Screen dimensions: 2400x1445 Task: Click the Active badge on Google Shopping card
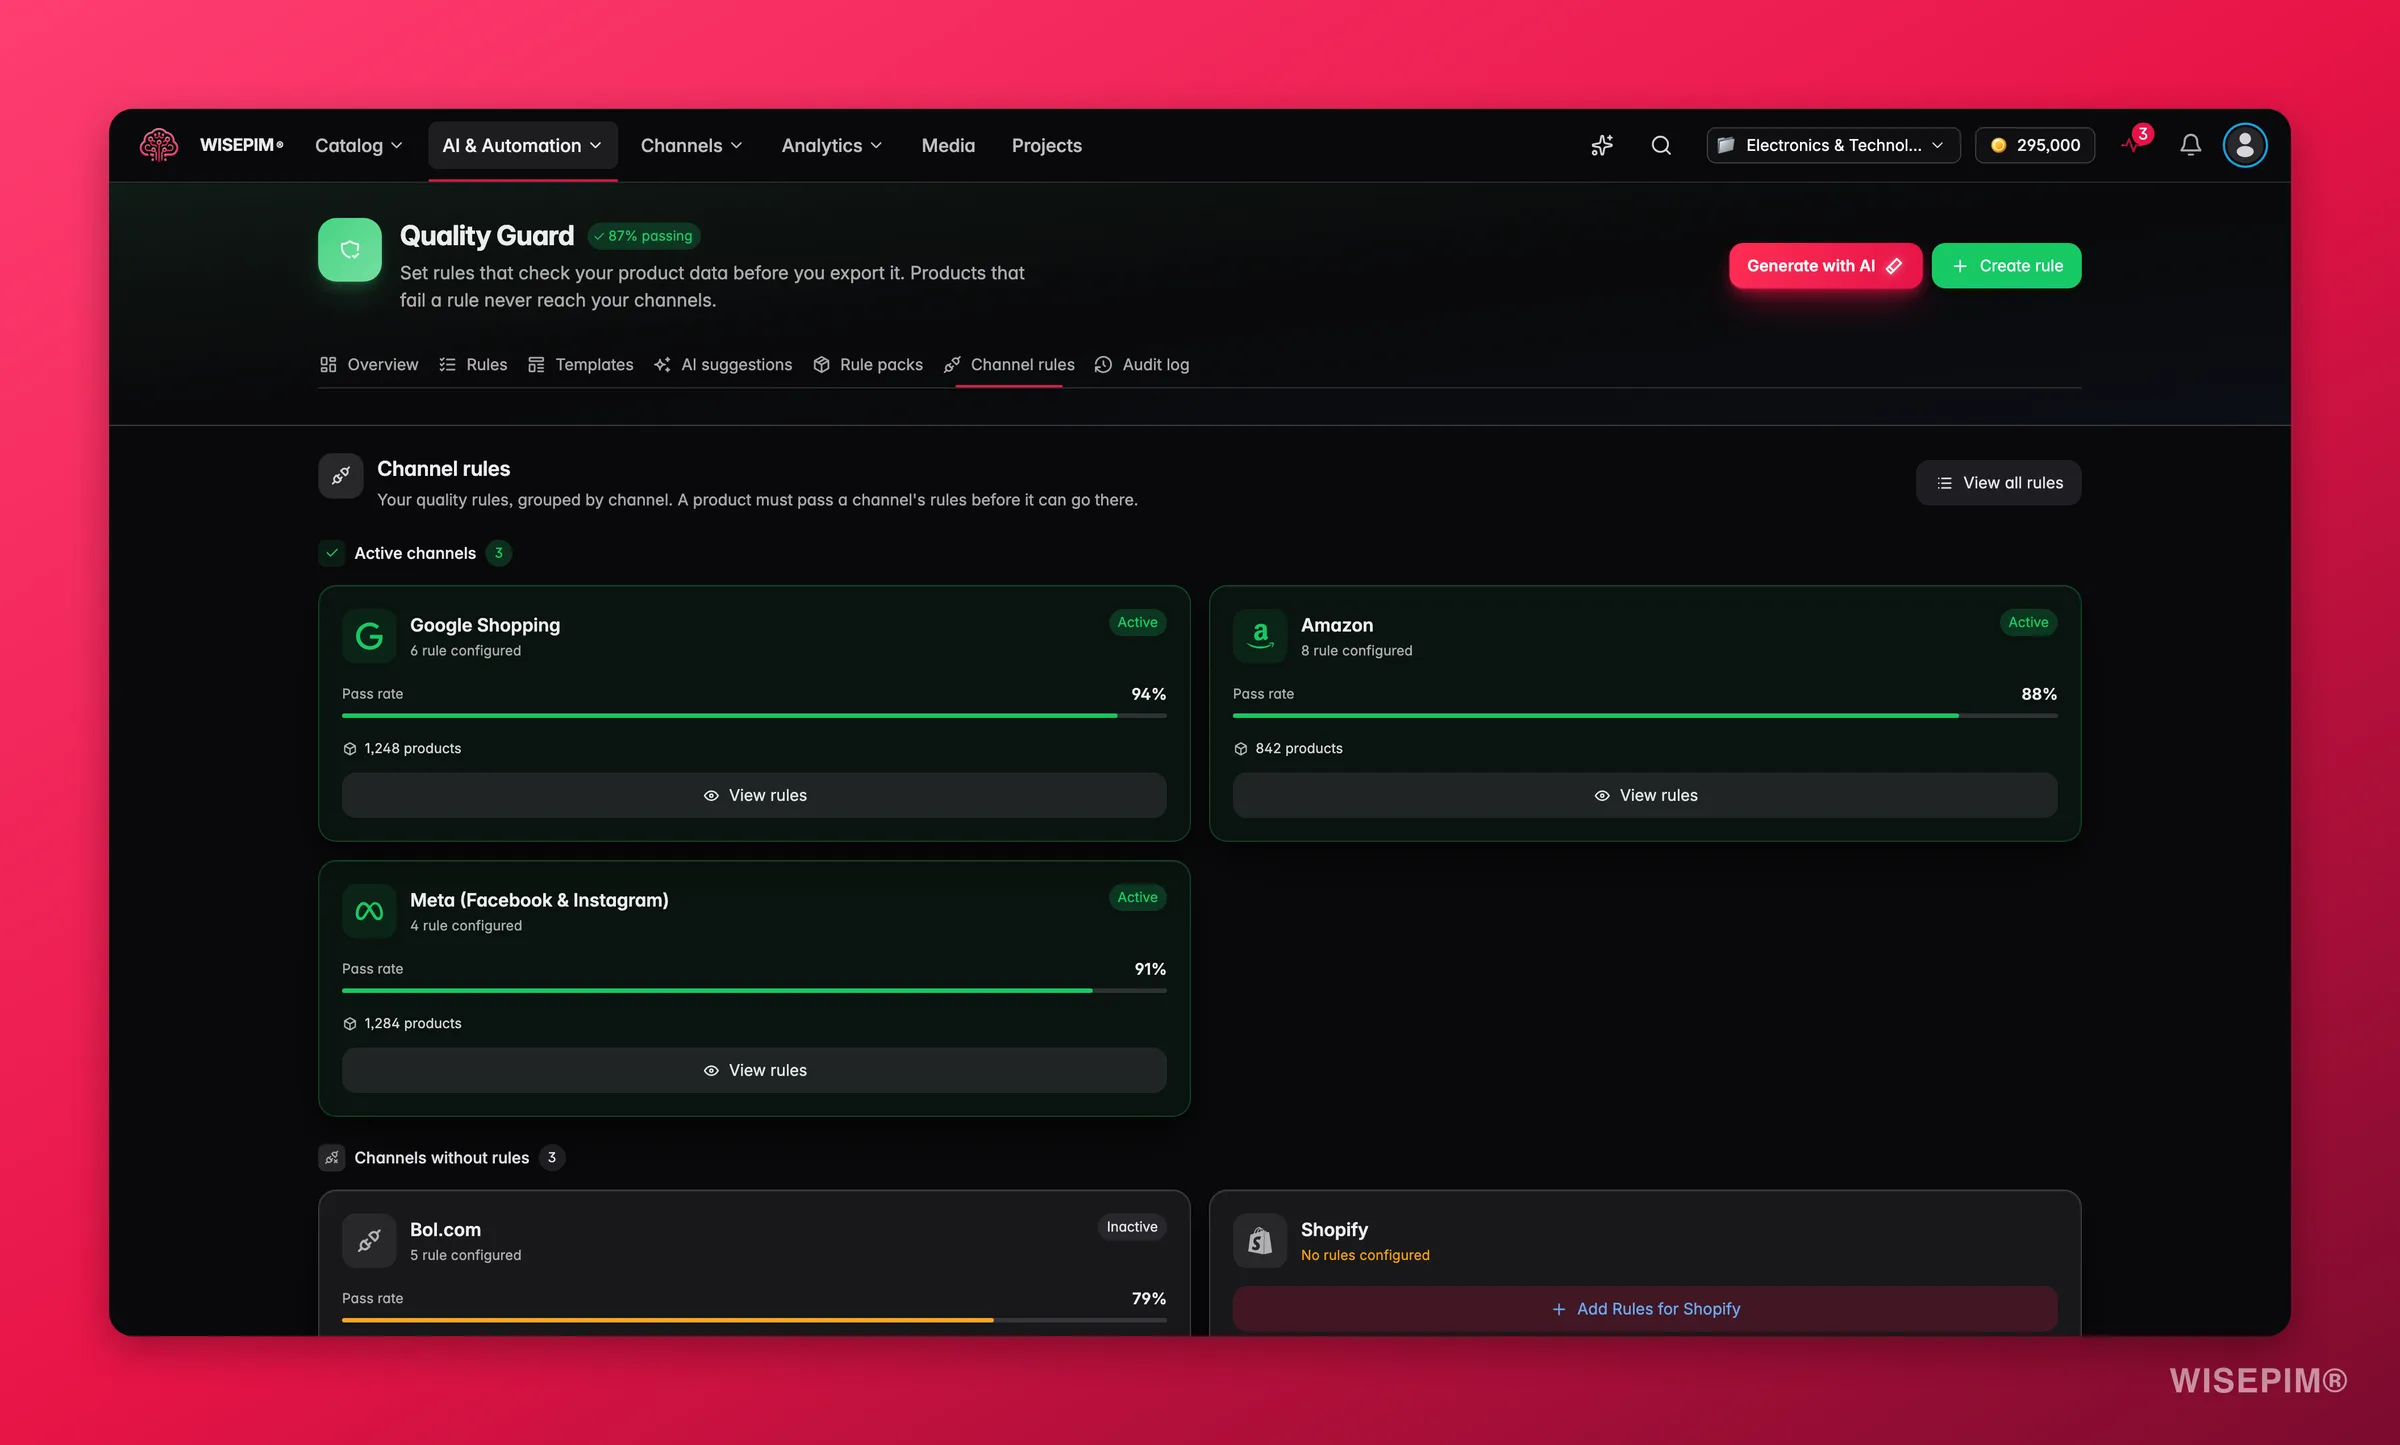point(1138,622)
